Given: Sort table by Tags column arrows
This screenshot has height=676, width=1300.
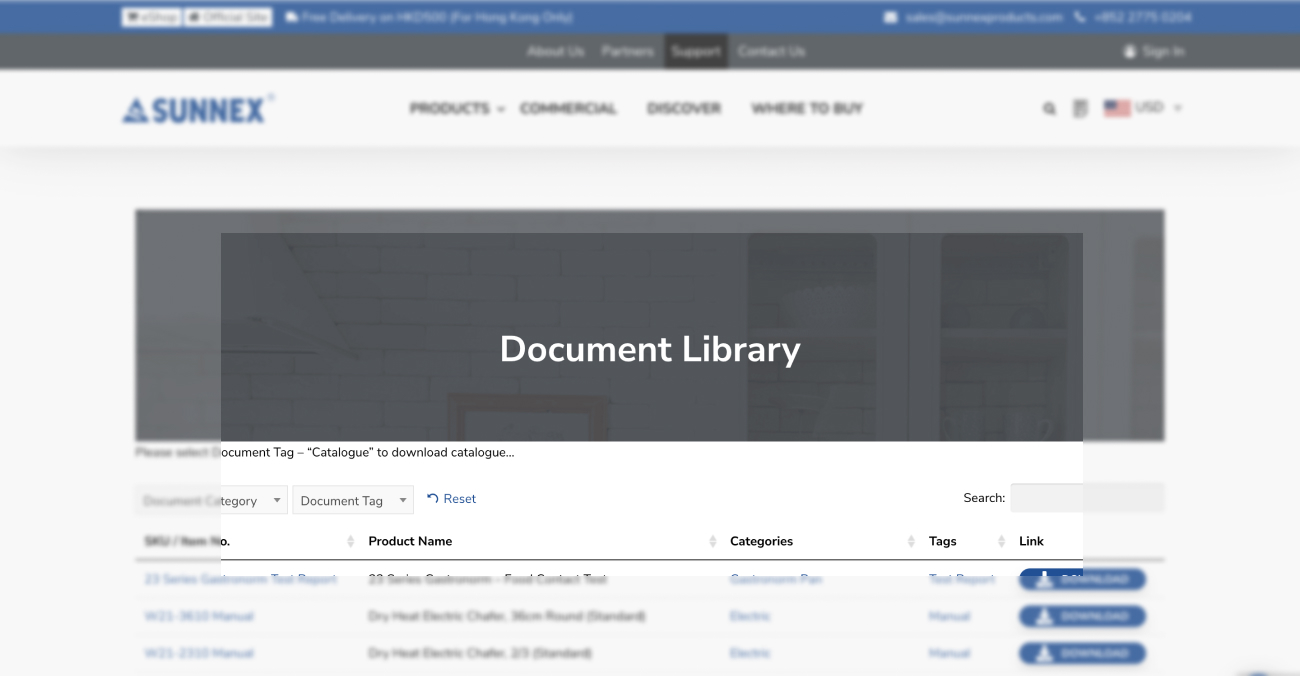Looking at the screenshot, I should tap(1001, 541).
